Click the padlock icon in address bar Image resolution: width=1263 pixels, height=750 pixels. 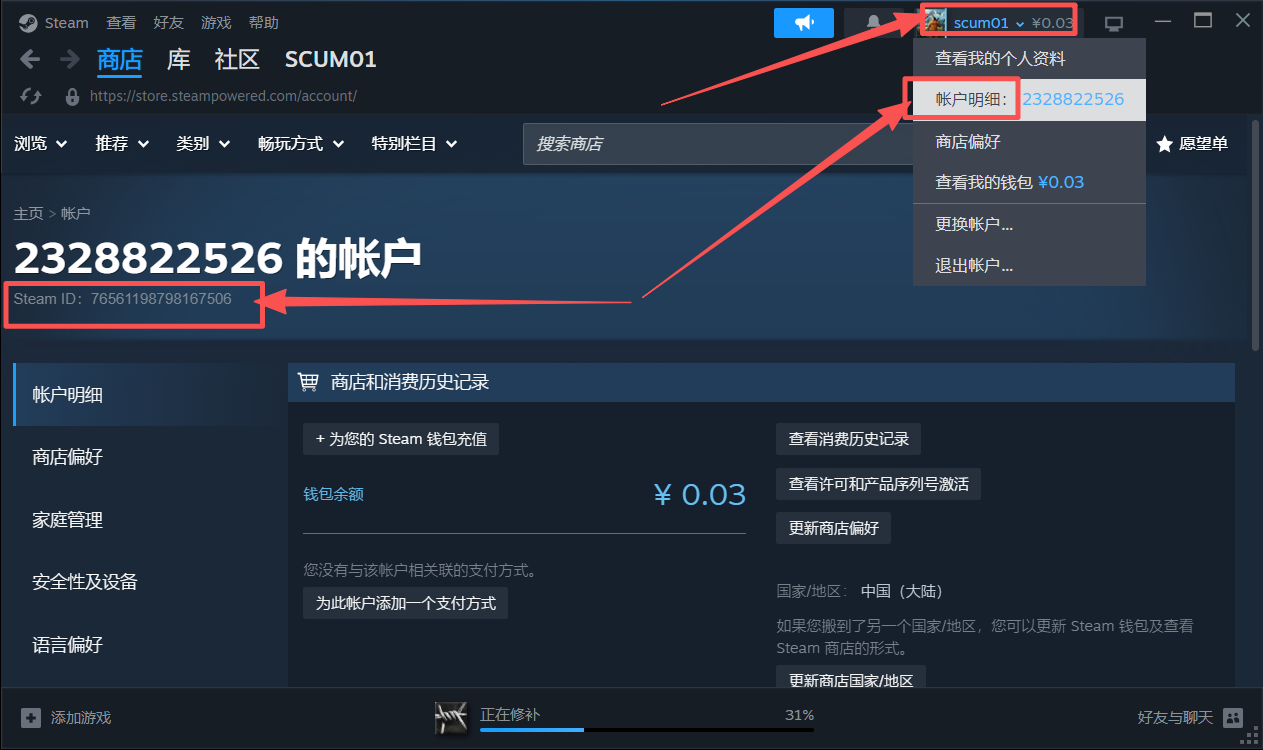click(71, 97)
